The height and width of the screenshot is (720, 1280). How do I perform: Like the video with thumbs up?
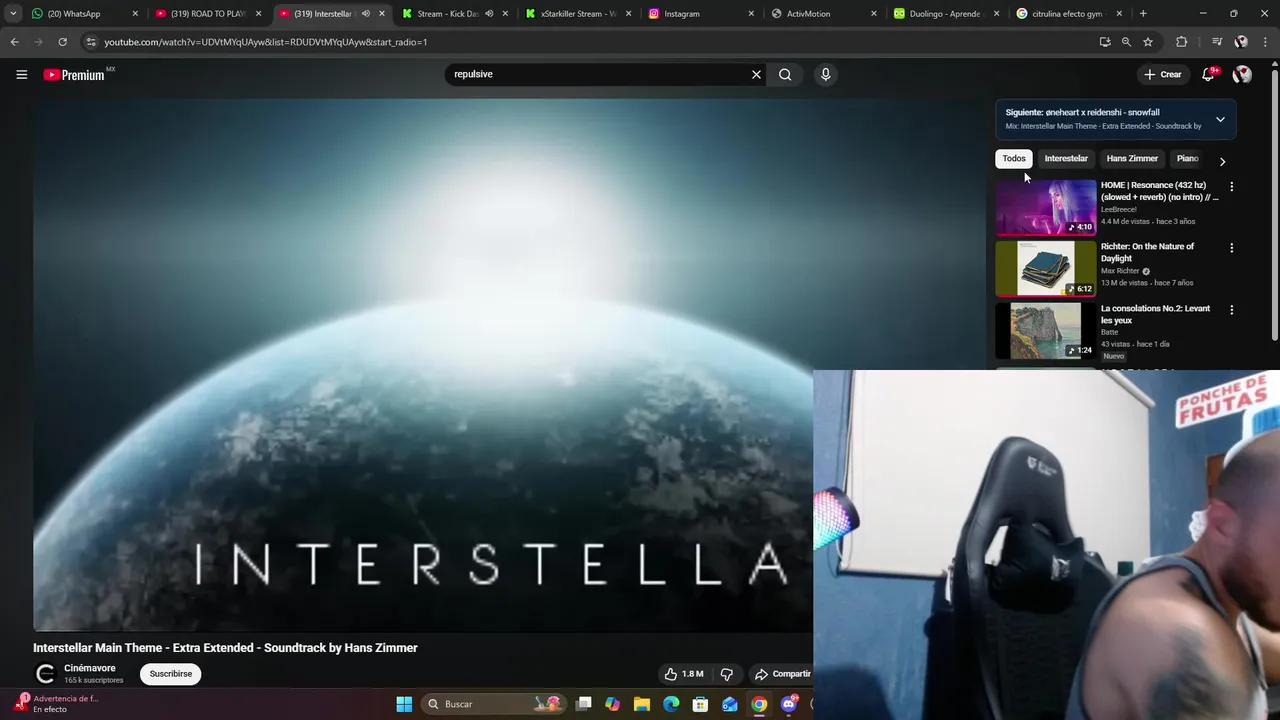click(684, 674)
